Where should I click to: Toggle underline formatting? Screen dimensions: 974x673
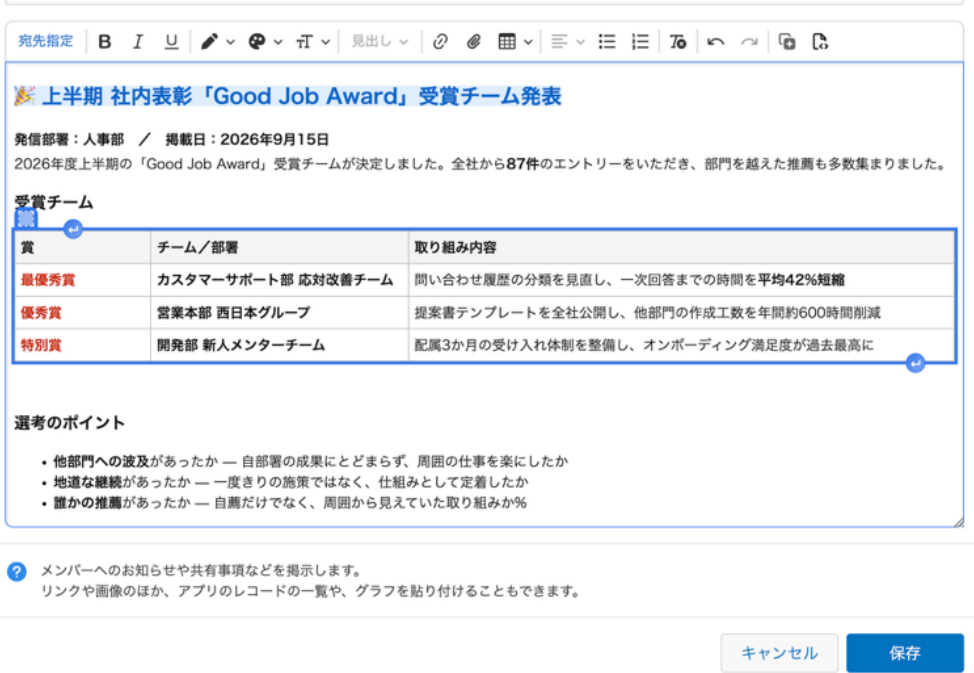pyautogui.click(x=171, y=42)
